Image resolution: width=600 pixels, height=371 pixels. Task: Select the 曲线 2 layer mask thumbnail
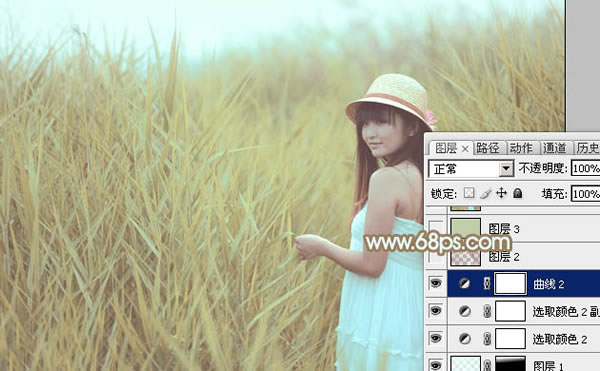510,283
